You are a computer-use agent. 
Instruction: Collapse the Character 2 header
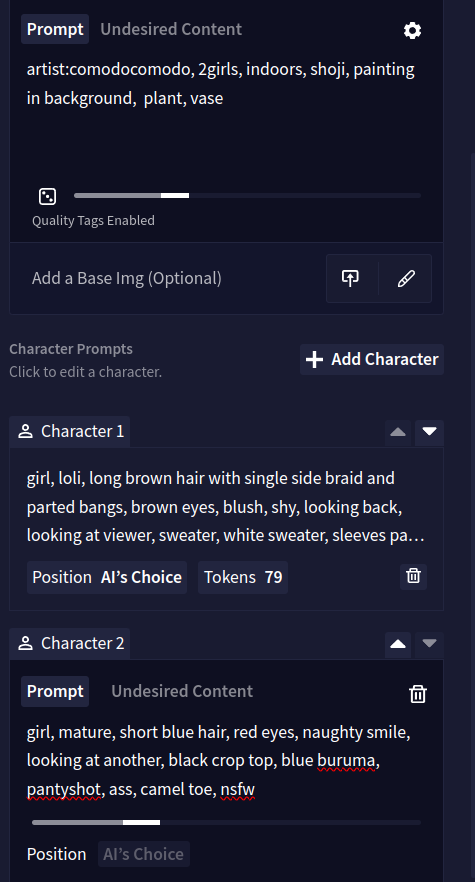[x=70, y=643]
